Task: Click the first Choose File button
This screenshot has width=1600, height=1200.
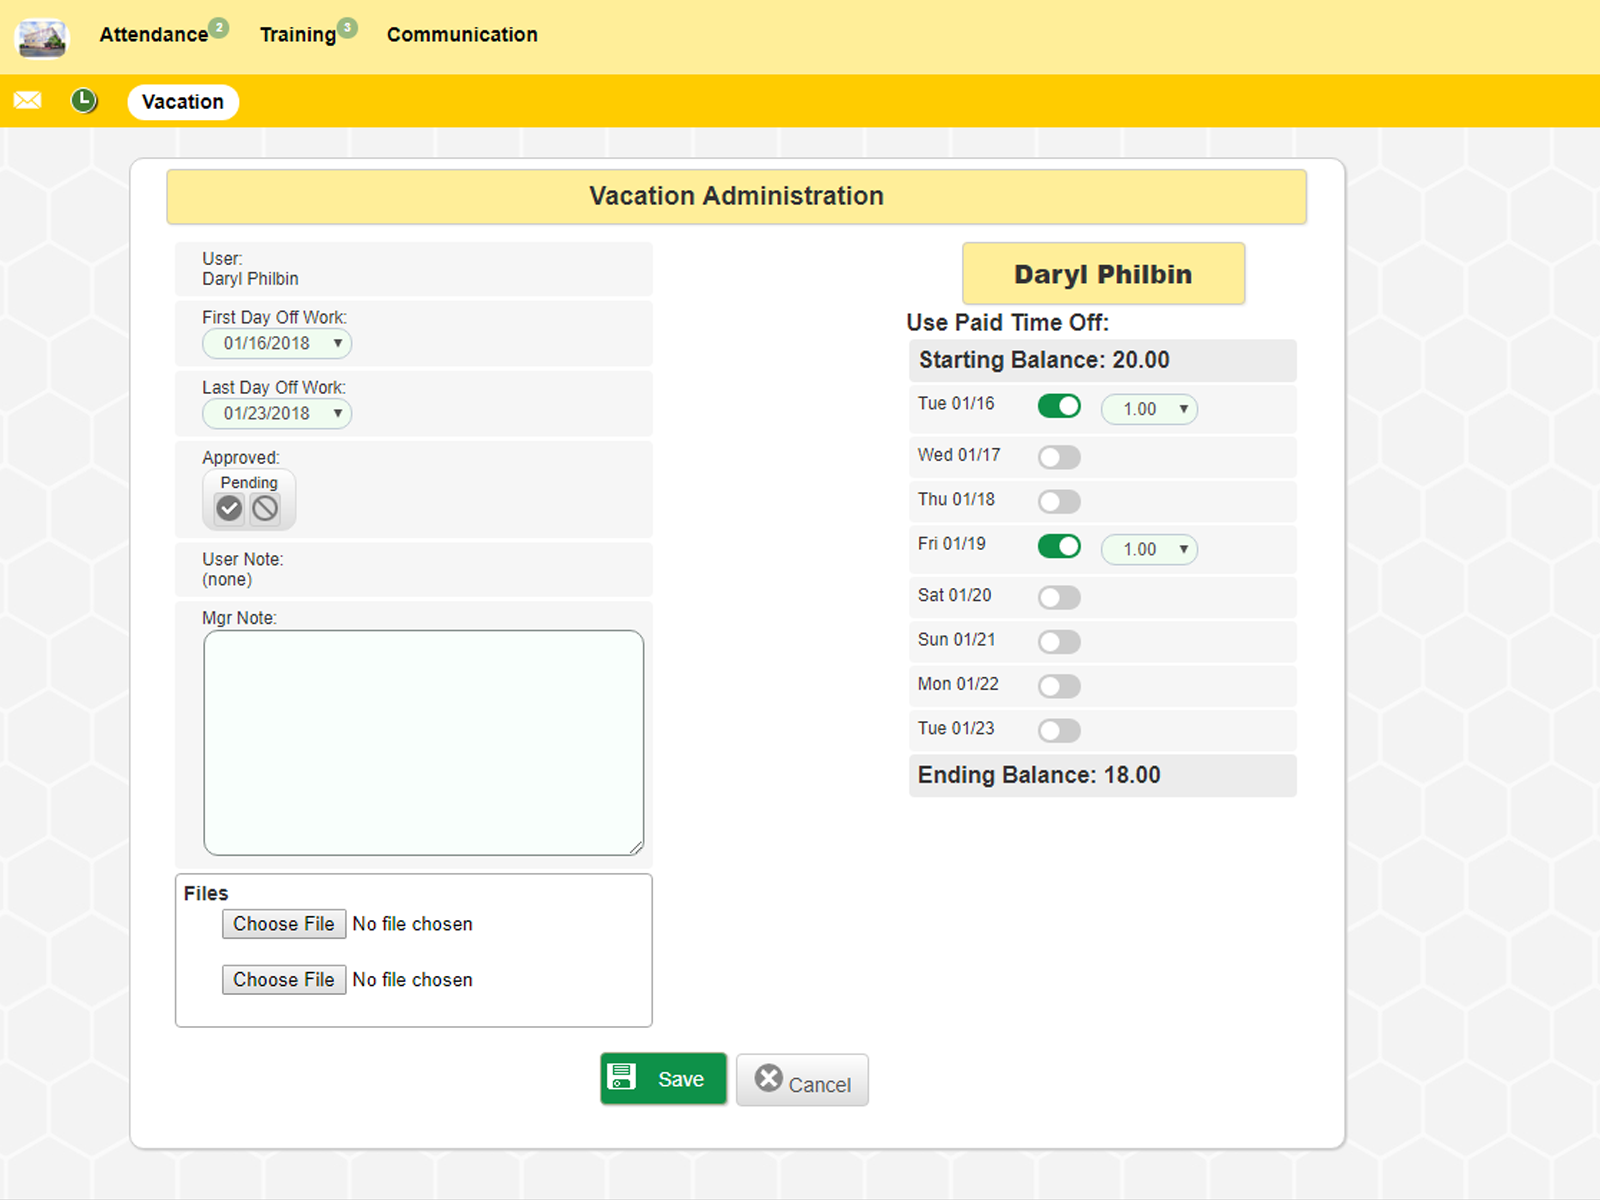Action: tap(284, 924)
